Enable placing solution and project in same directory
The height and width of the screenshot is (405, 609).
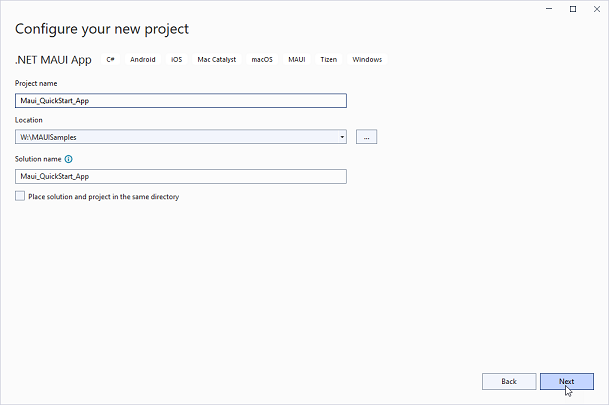[20, 197]
